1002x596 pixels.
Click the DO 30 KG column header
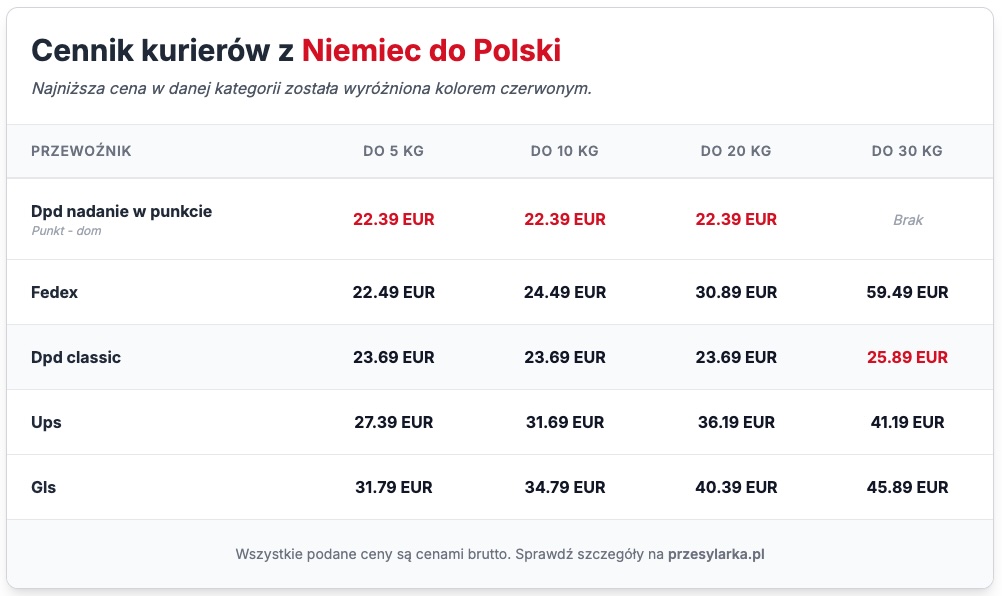907,151
